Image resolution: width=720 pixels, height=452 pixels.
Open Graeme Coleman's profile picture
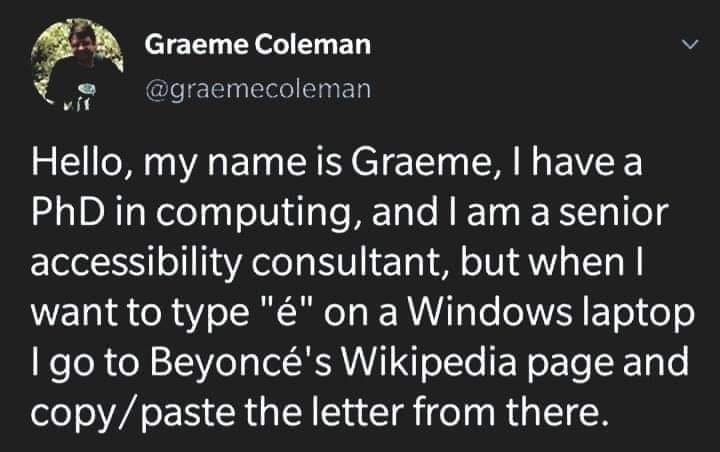coord(72,67)
